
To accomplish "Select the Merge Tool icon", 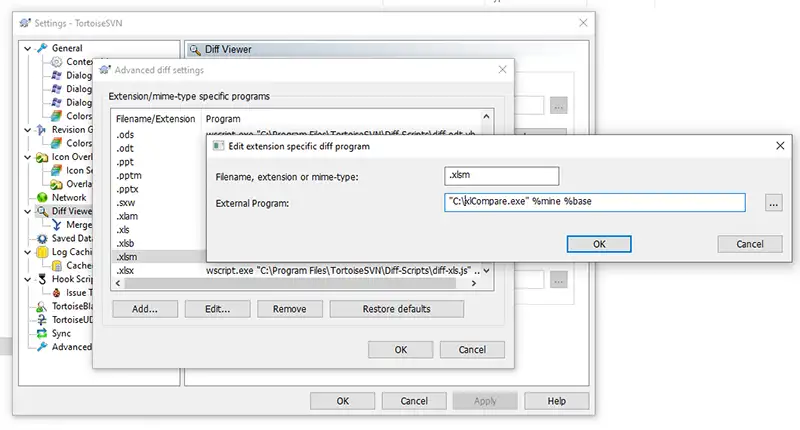I will [x=56, y=225].
